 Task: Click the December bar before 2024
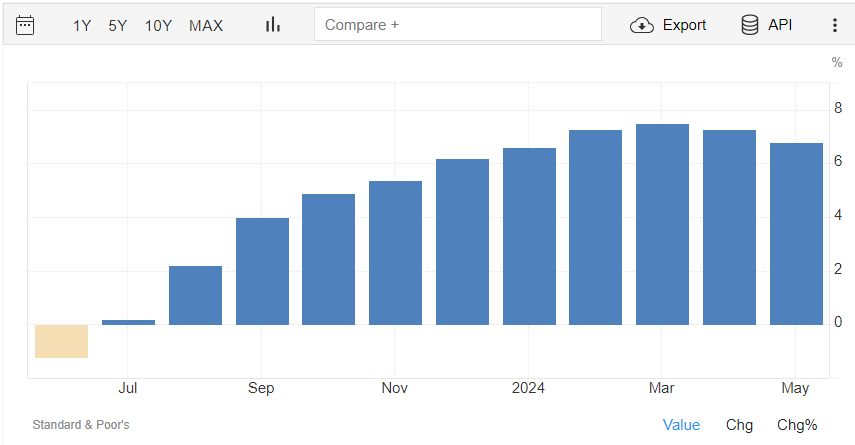pos(462,242)
